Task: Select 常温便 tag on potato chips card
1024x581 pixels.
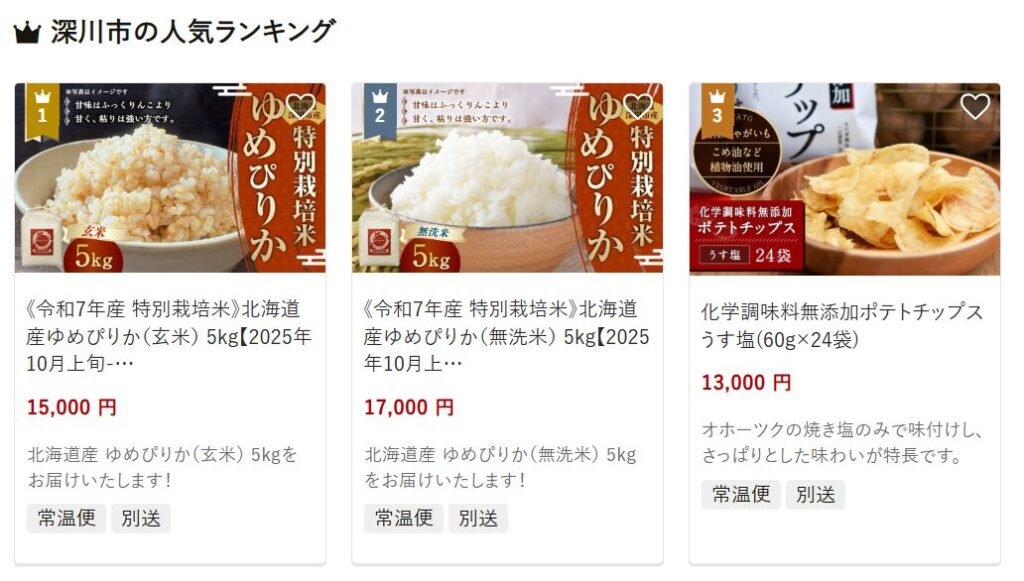Action: coord(741,494)
